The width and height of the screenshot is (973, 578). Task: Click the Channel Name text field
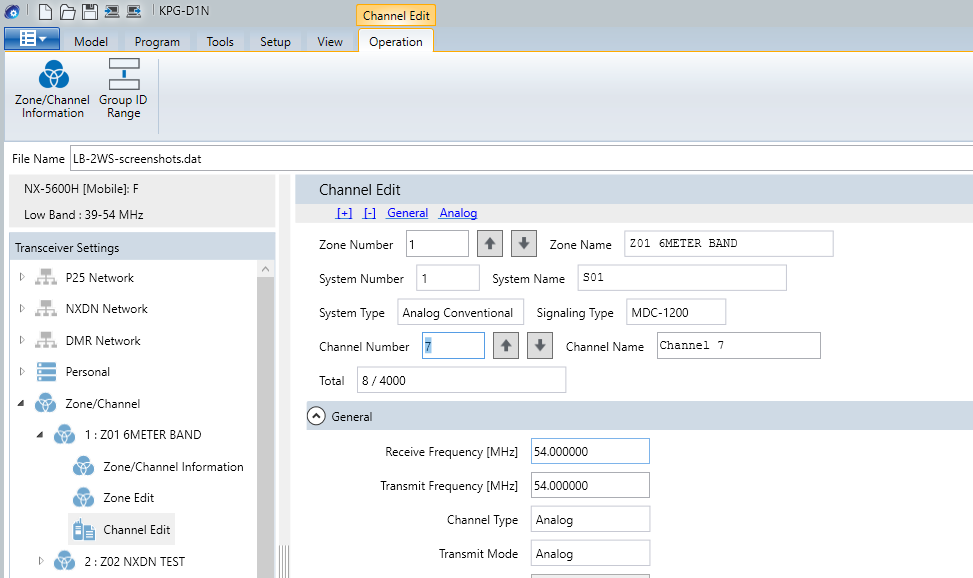(738, 346)
